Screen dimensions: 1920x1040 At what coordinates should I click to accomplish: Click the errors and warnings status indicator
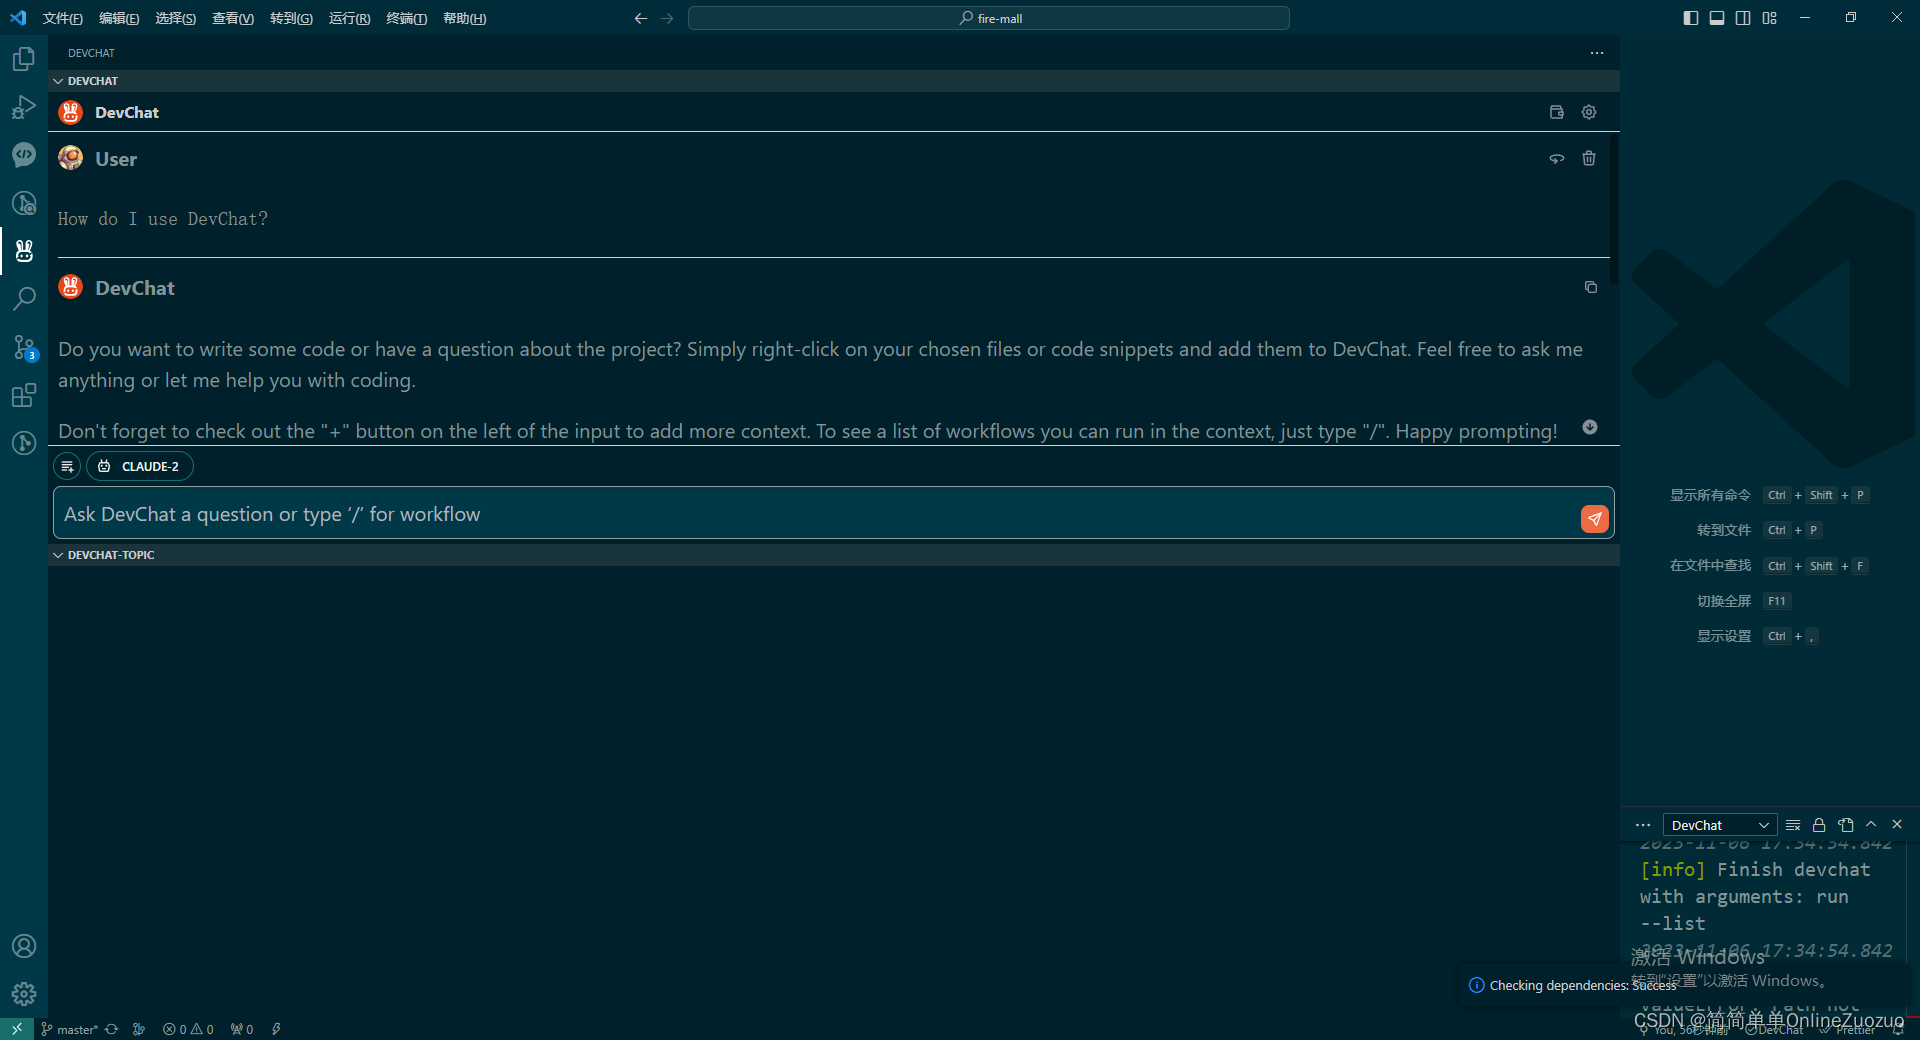(x=188, y=1029)
